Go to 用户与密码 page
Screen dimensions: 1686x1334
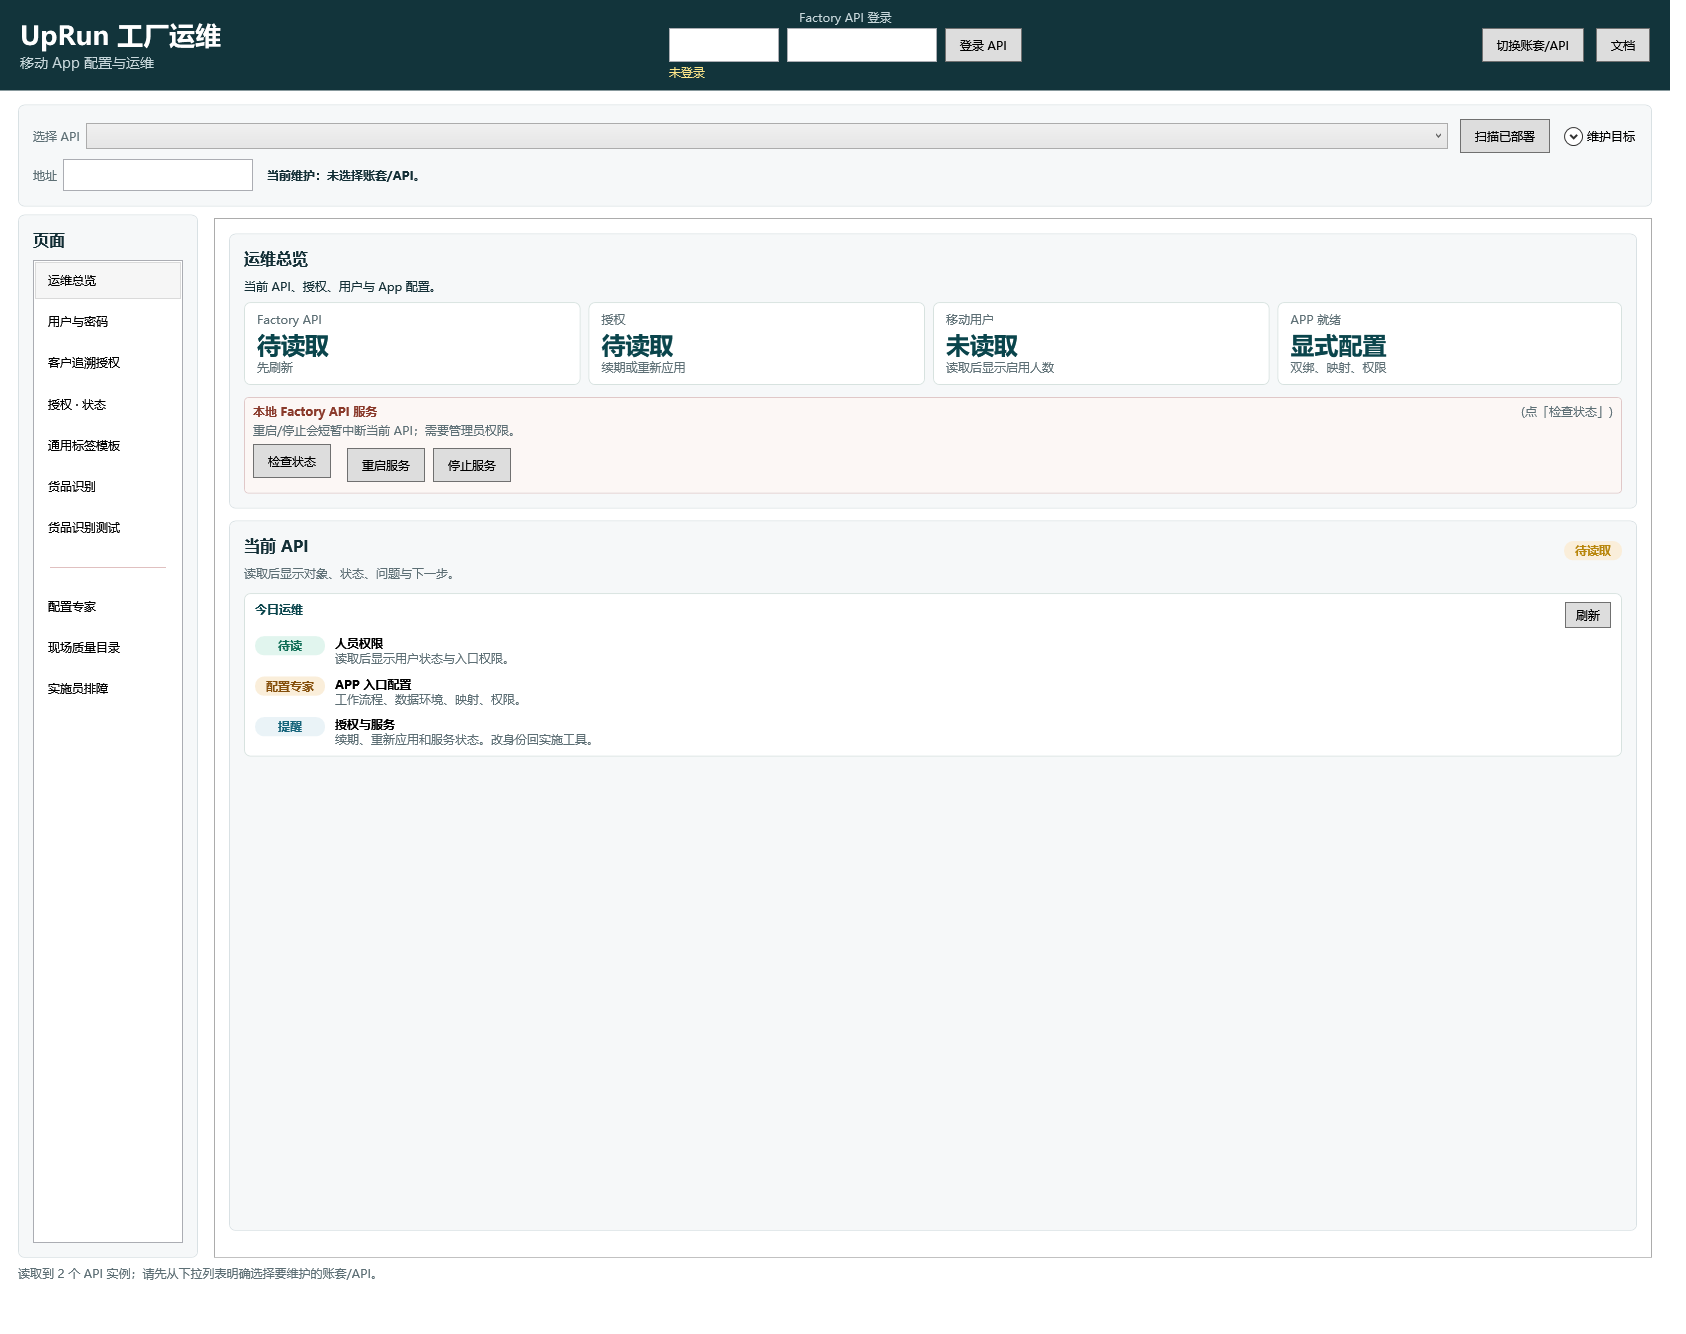click(108, 321)
